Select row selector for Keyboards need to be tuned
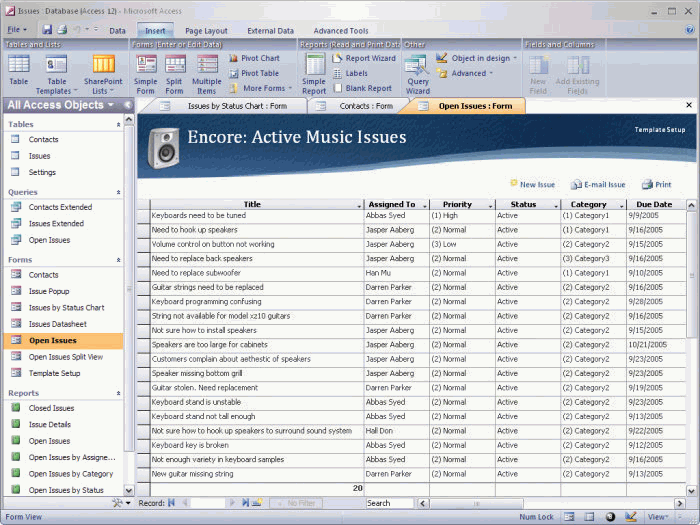The width and height of the screenshot is (700, 525). tap(144, 216)
